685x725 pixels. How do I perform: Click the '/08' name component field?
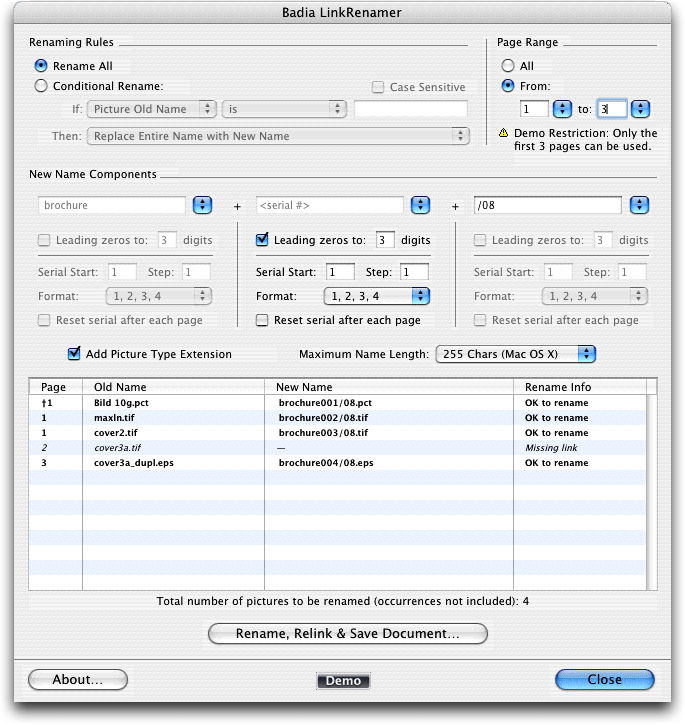[x=547, y=205]
